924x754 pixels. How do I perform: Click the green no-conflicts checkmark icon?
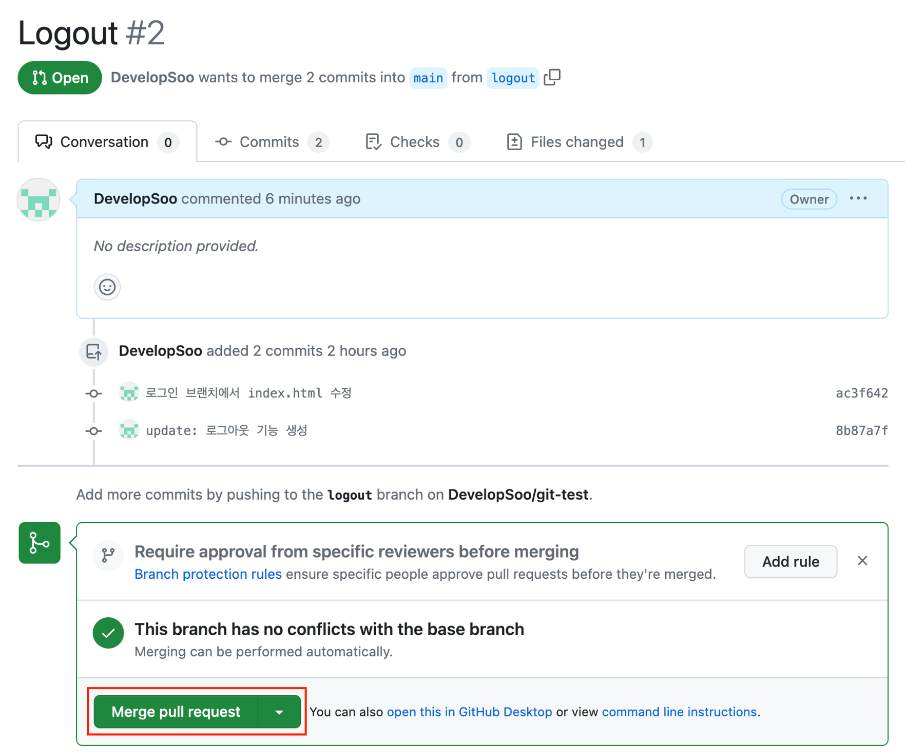108,633
